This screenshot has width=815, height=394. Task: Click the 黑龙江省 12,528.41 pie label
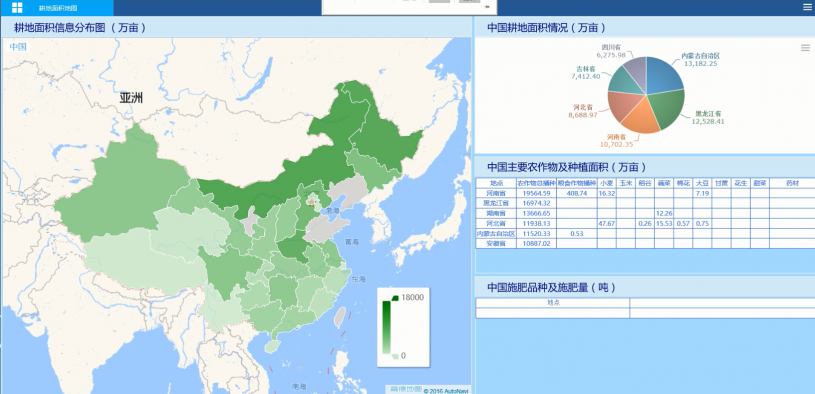click(x=707, y=117)
